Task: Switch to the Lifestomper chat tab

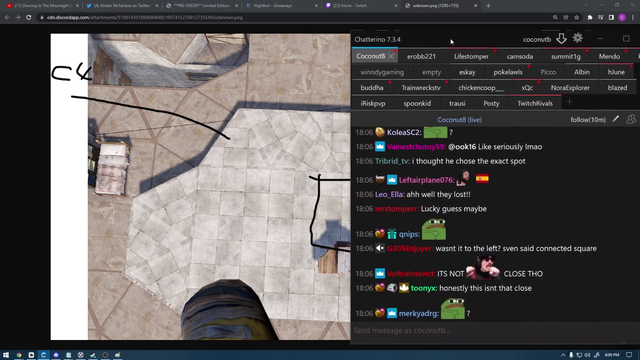Action: 471,56
